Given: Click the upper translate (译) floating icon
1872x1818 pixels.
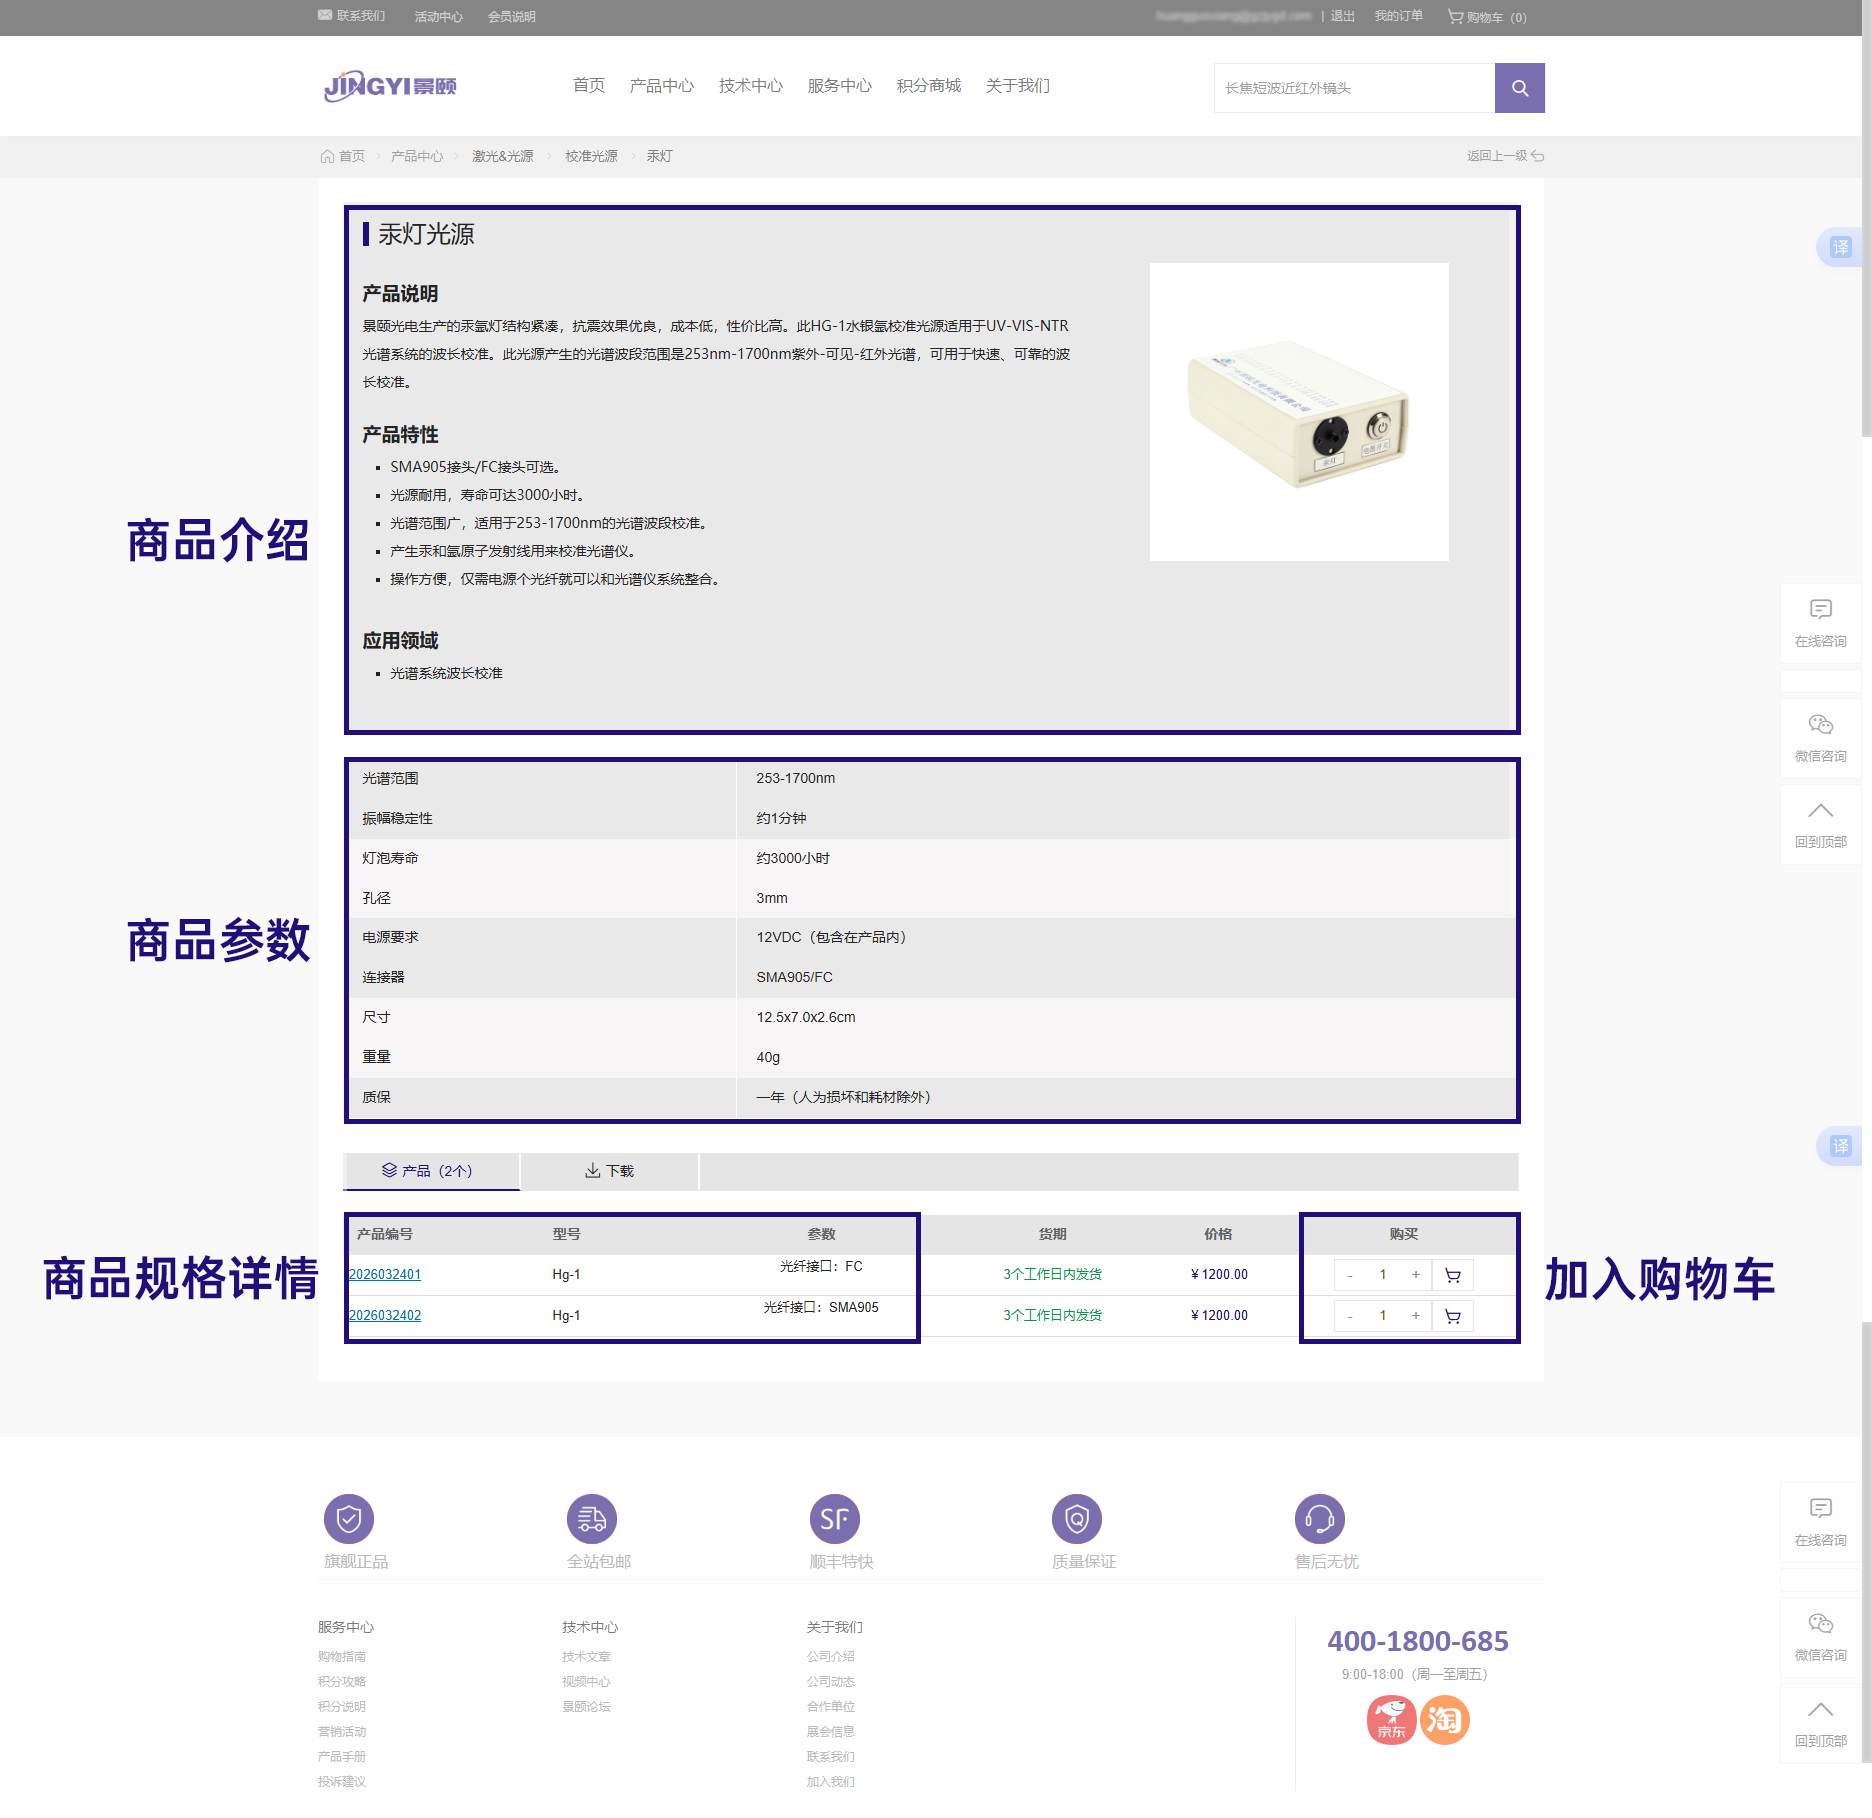Looking at the screenshot, I should pos(1839,247).
